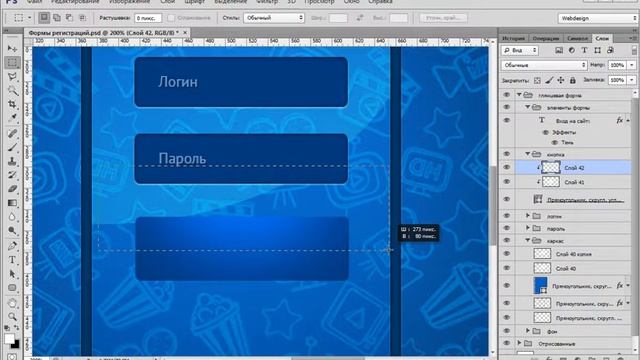The height and width of the screenshot is (360, 640).
Task: Switch to the Символ tab
Action: point(577,38)
